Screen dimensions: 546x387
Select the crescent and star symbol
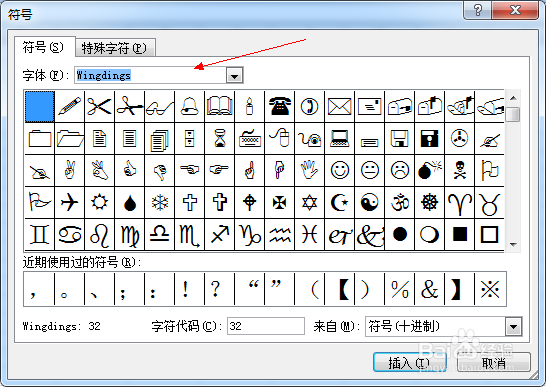[x=339, y=202]
